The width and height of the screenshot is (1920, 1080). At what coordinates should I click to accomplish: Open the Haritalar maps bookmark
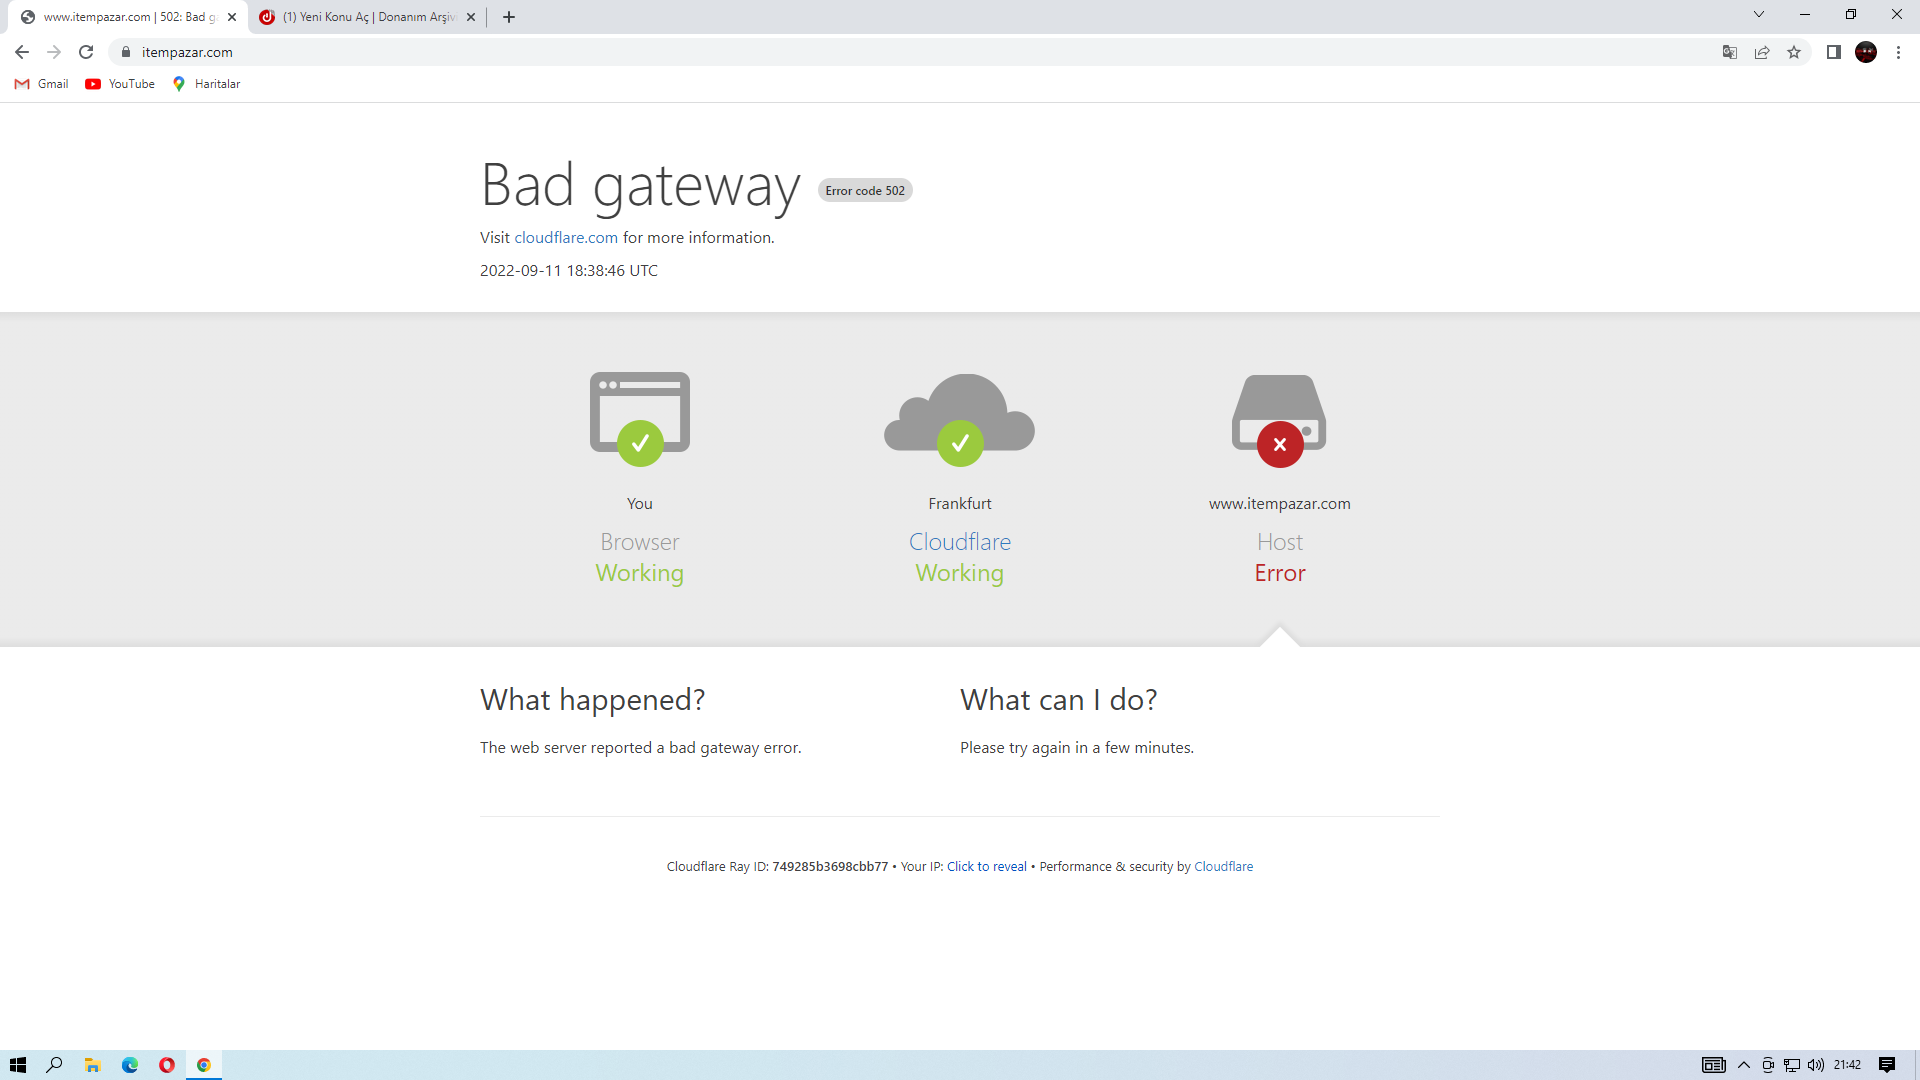[206, 84]
